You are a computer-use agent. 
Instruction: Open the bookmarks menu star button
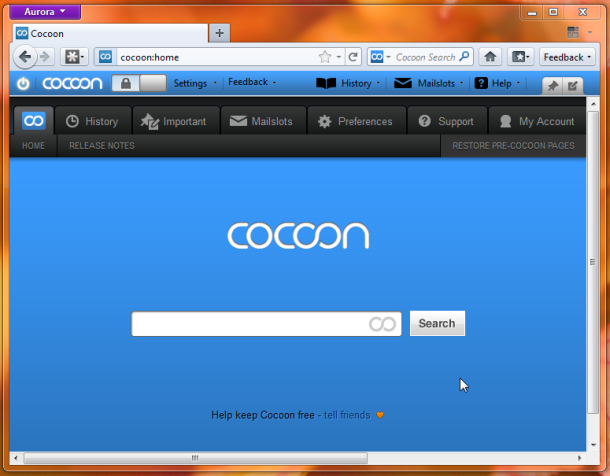521,57
